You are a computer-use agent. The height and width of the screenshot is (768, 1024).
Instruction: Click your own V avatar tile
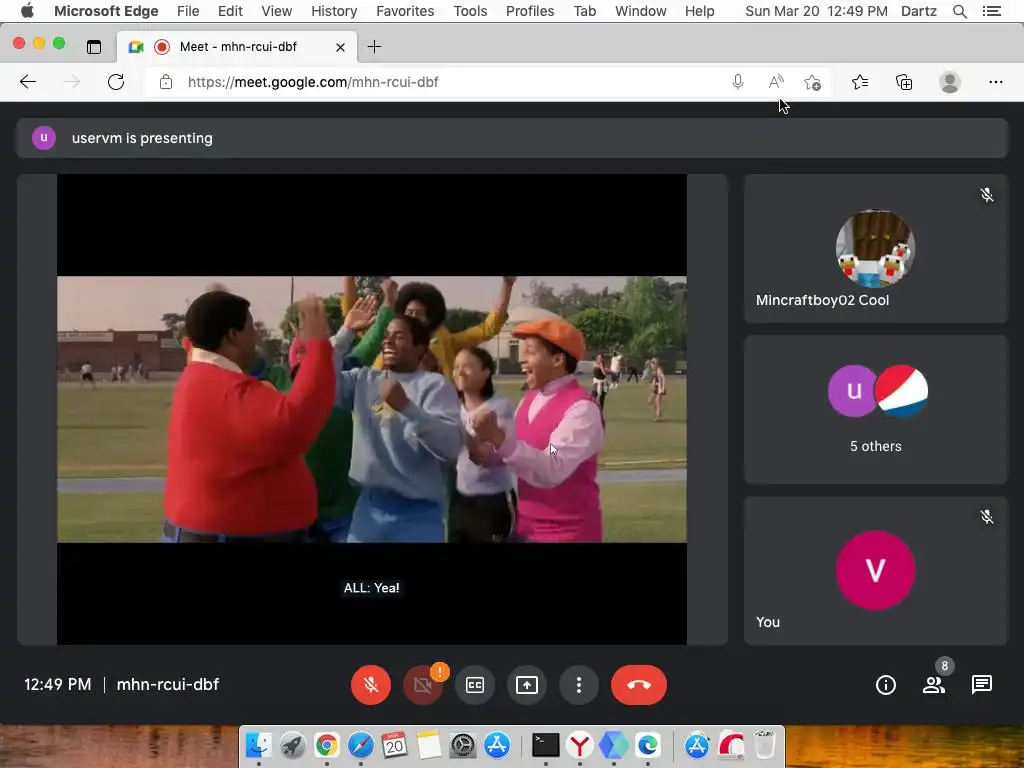click(x=876, y=570)
